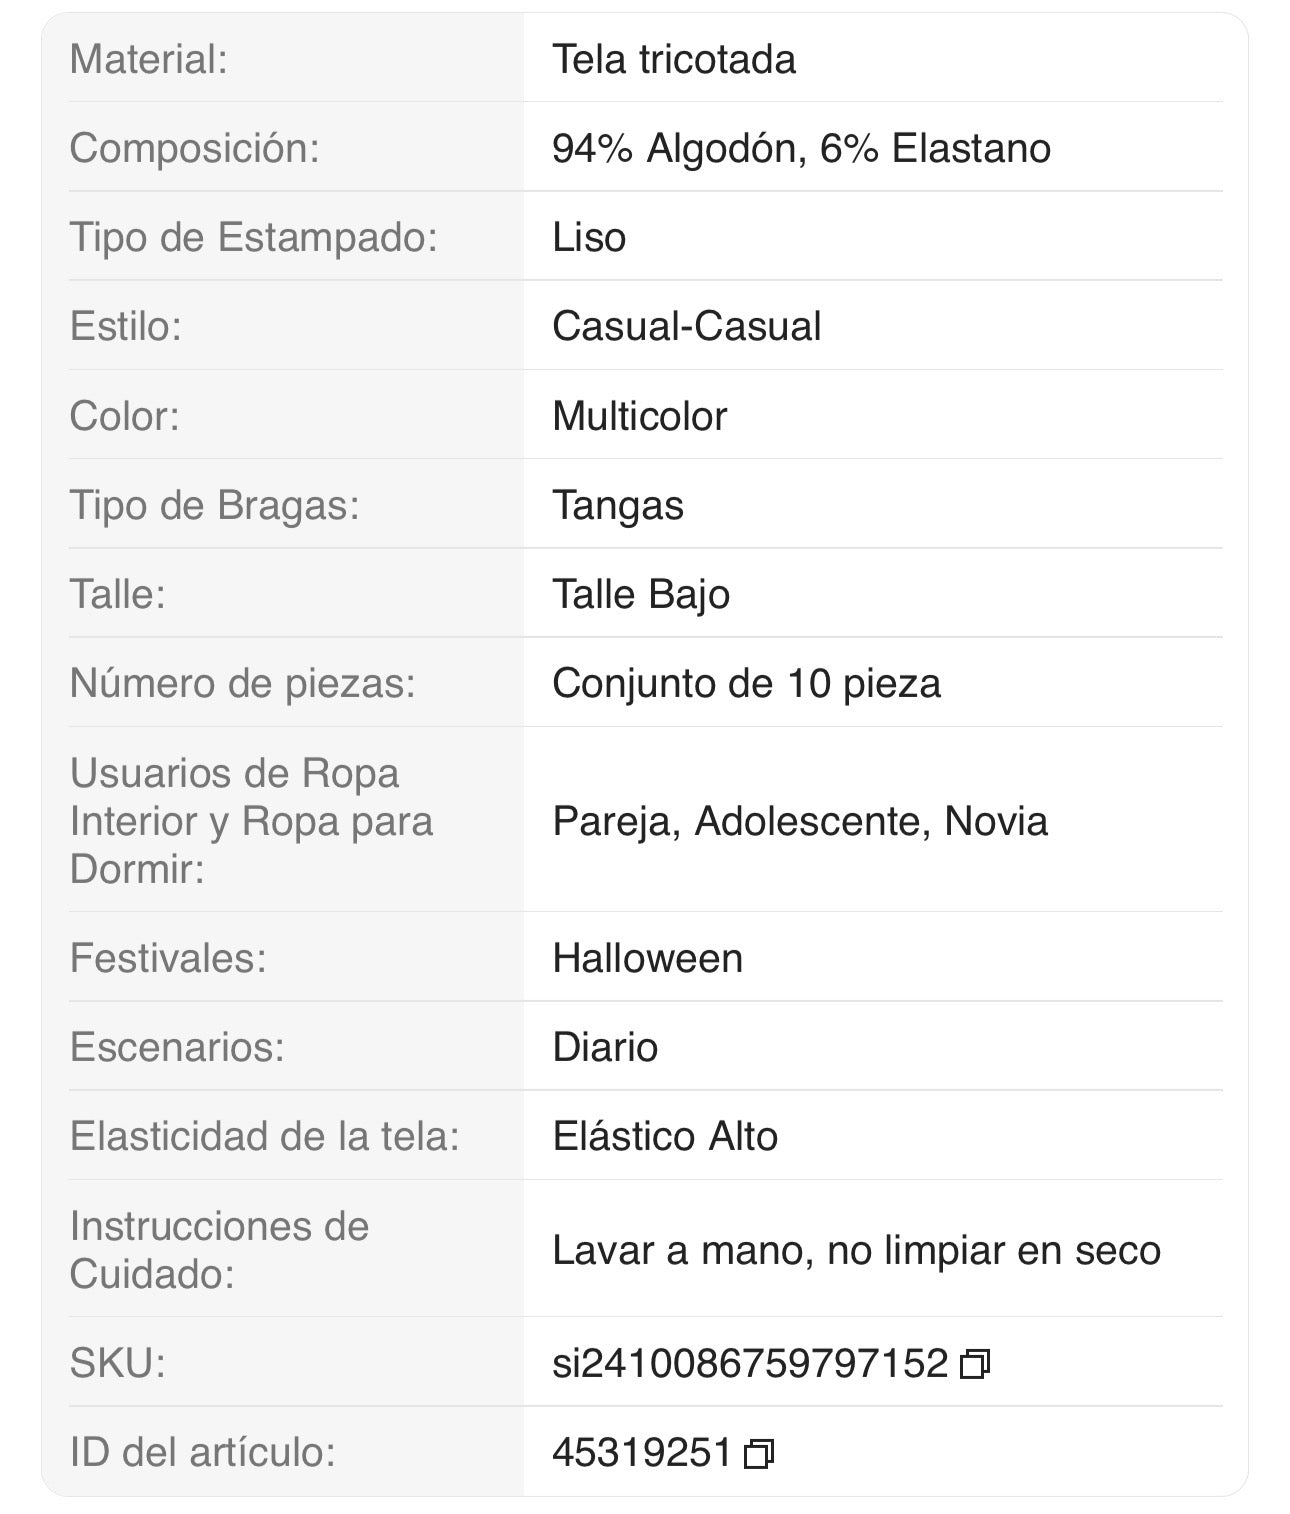Click the Liso pattern value
The width and height of the screenshot is (1290, 1514).
(x=589, y=238)
